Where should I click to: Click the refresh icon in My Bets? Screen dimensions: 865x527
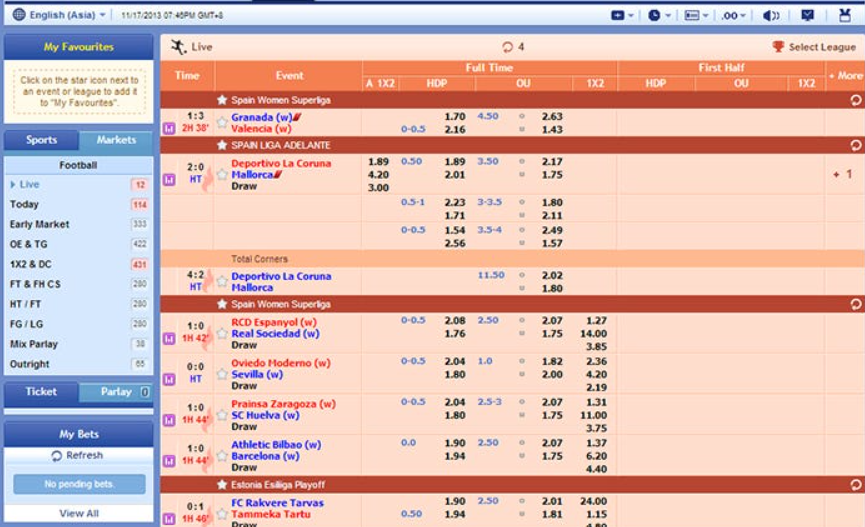point(56,456)
